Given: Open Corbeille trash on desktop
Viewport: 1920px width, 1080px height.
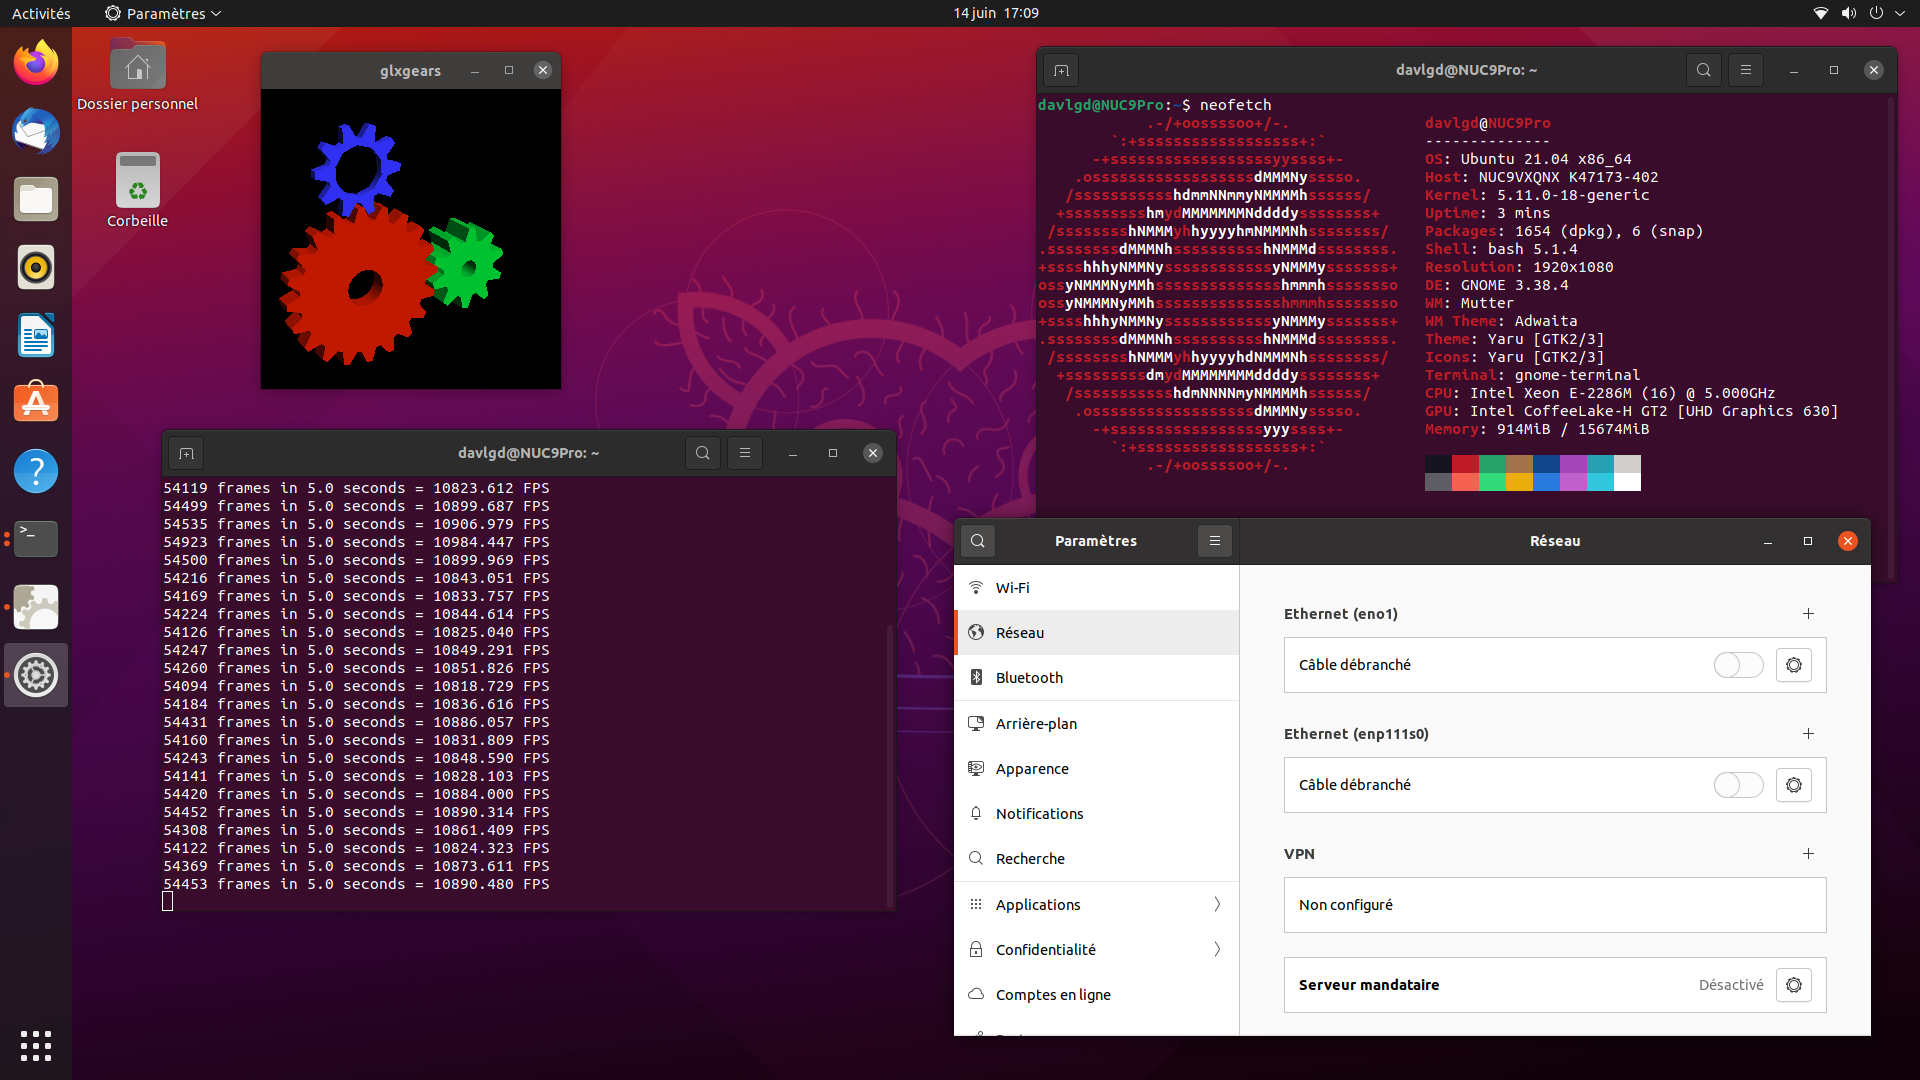Looking at the screenshot, I should click(x=137, y=190).
